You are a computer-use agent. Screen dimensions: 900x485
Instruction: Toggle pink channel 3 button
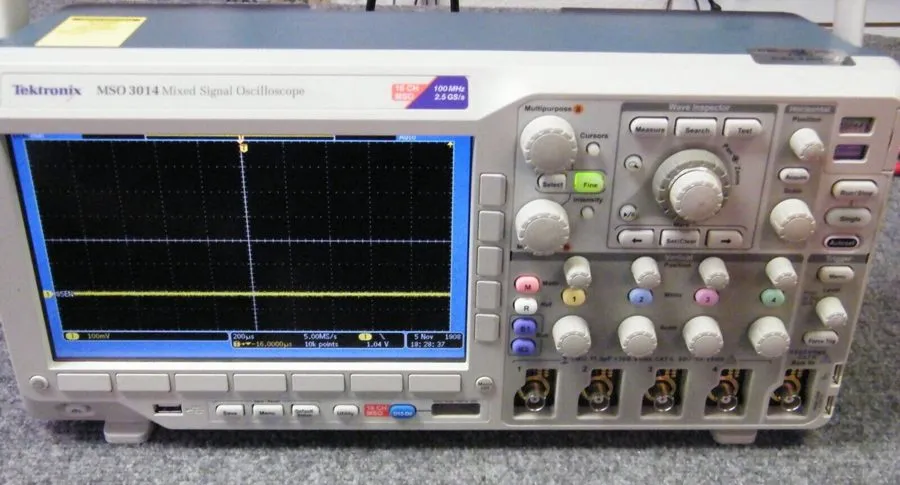[x=707, y=297]
